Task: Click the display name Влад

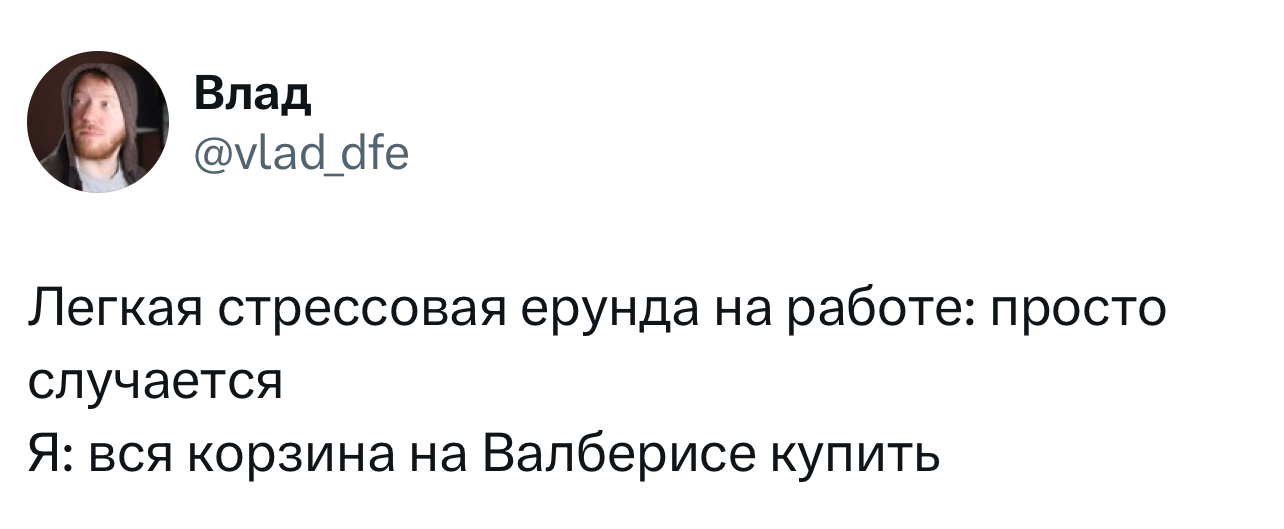Action: tap(252, 97)
